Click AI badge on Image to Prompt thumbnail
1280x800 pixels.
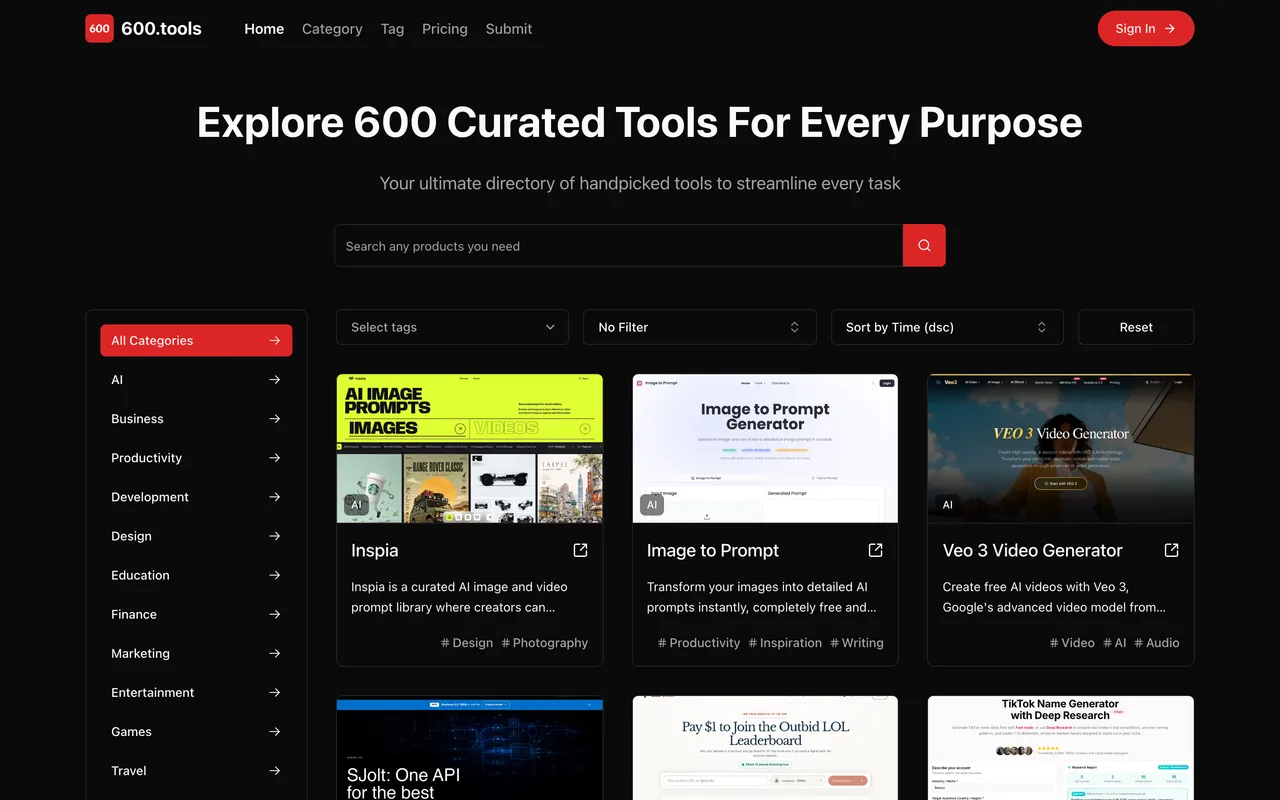(x=652, y=505)
